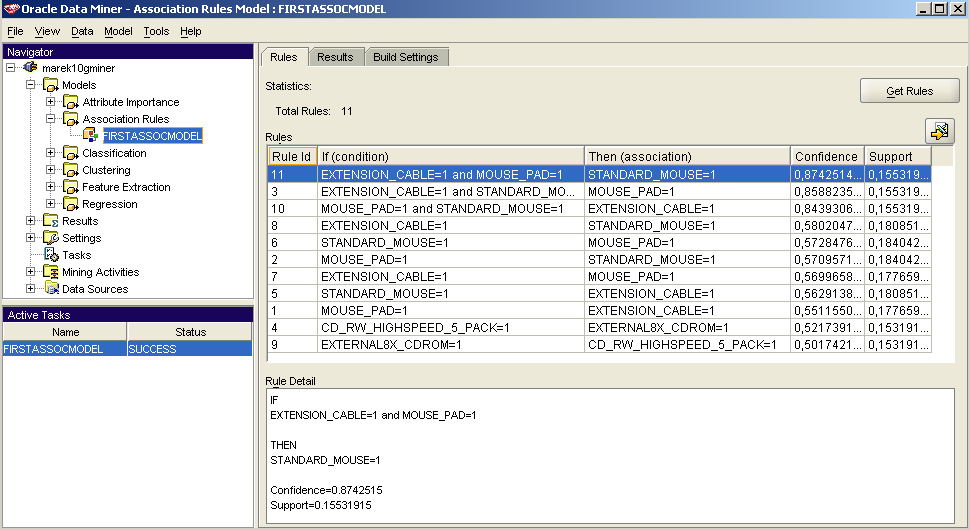Select rule 8 EXTENSION_CABLE=1 row
This screenshot has height=530, width=970.
tap(599, 226)
